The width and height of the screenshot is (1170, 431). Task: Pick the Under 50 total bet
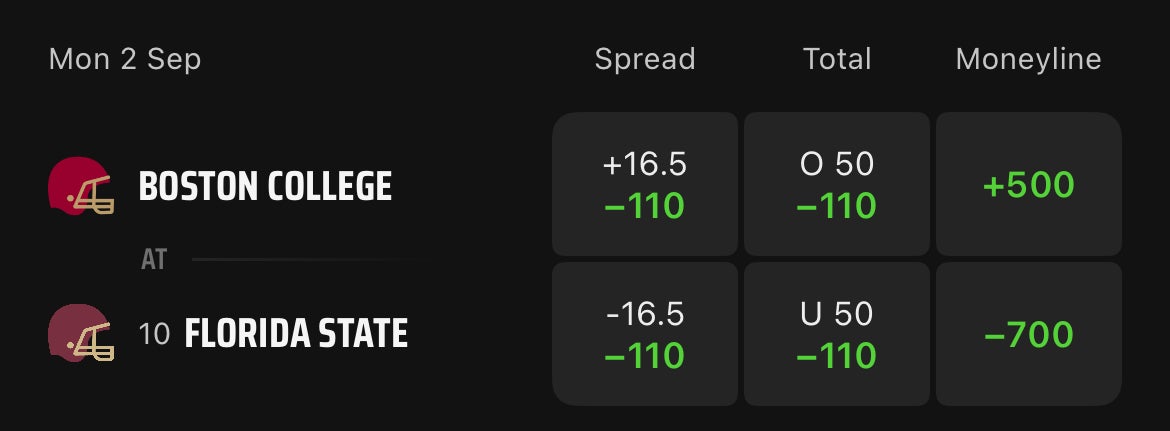coord(837,333)
